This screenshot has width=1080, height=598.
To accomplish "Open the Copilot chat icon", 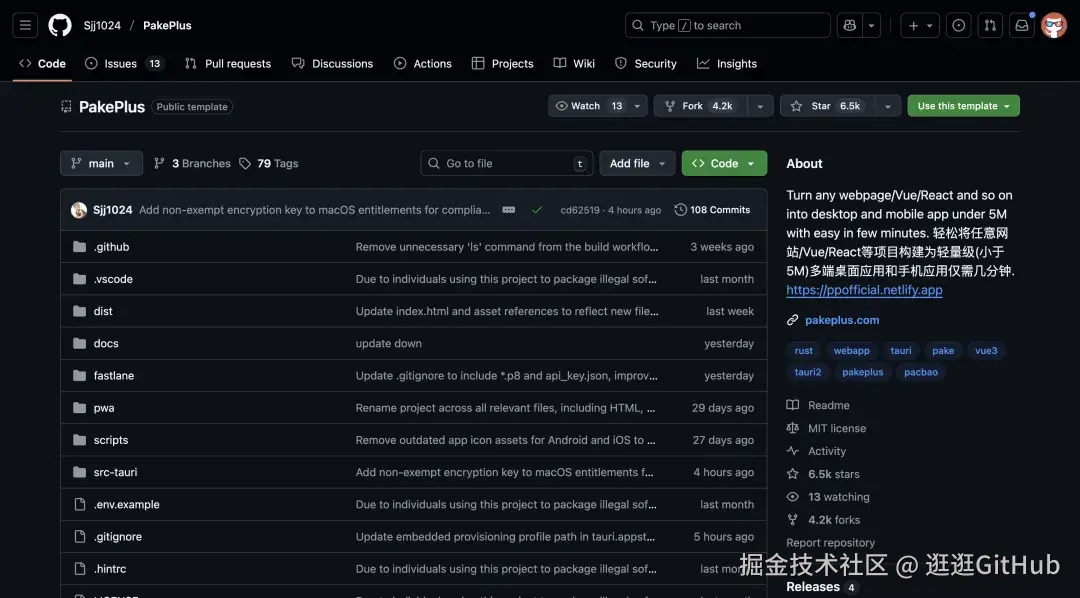I will click(x=849, y=25).
